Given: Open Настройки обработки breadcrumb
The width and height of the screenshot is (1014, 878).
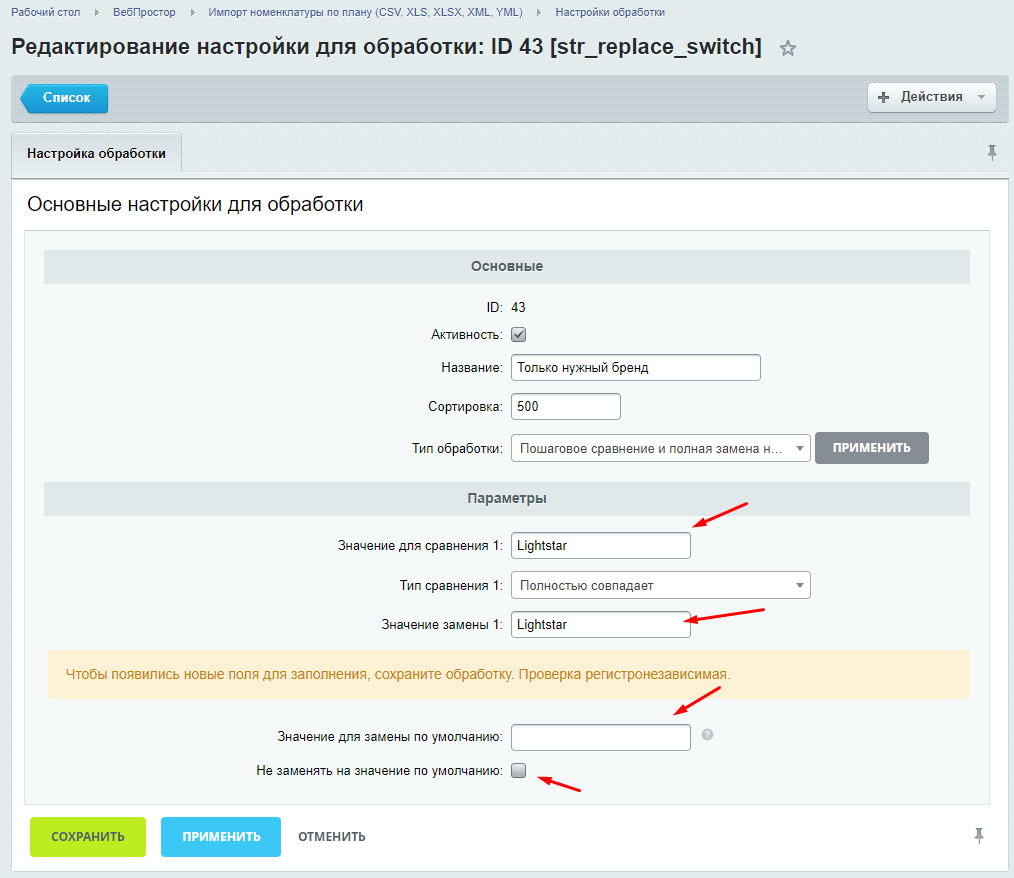Looking at the screenshot, I should coord(610,12).
